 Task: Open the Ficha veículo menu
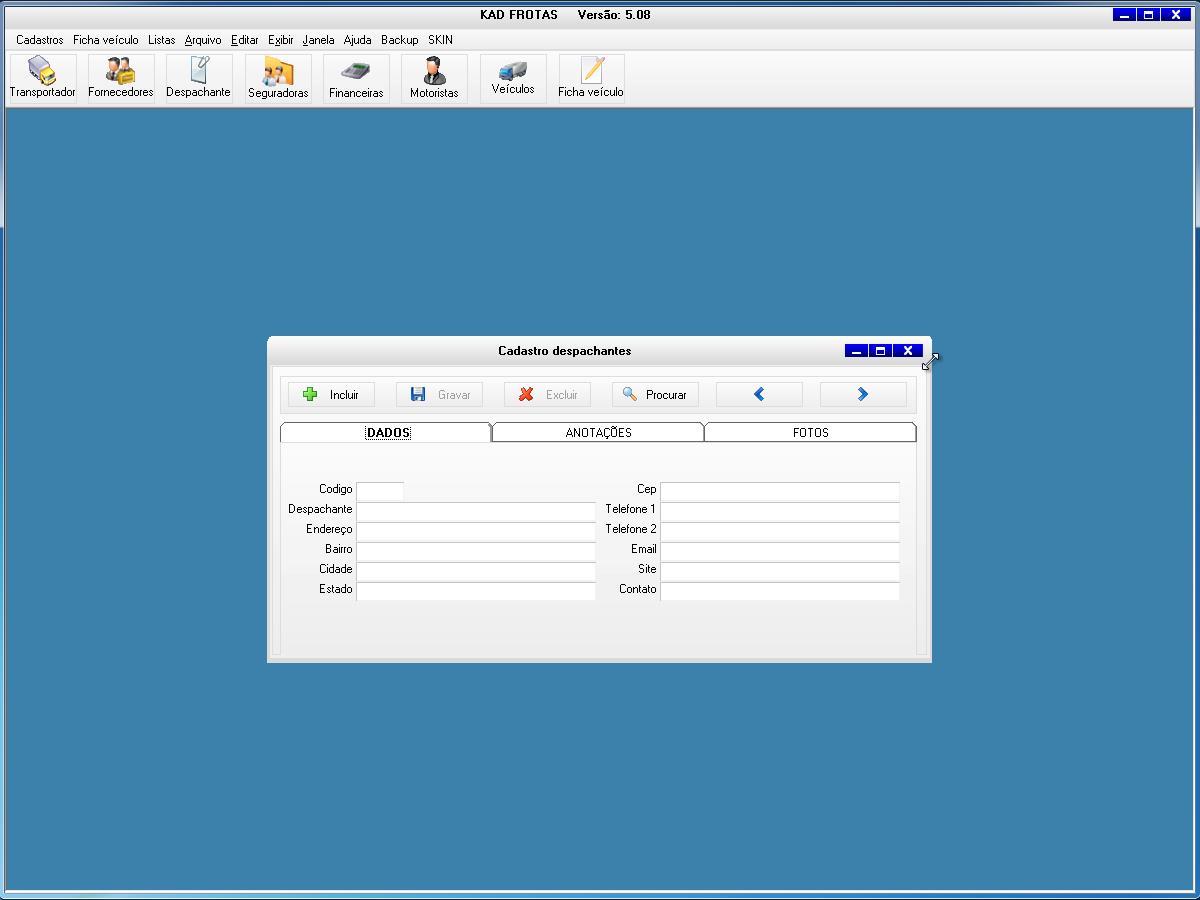coord(106,40)
